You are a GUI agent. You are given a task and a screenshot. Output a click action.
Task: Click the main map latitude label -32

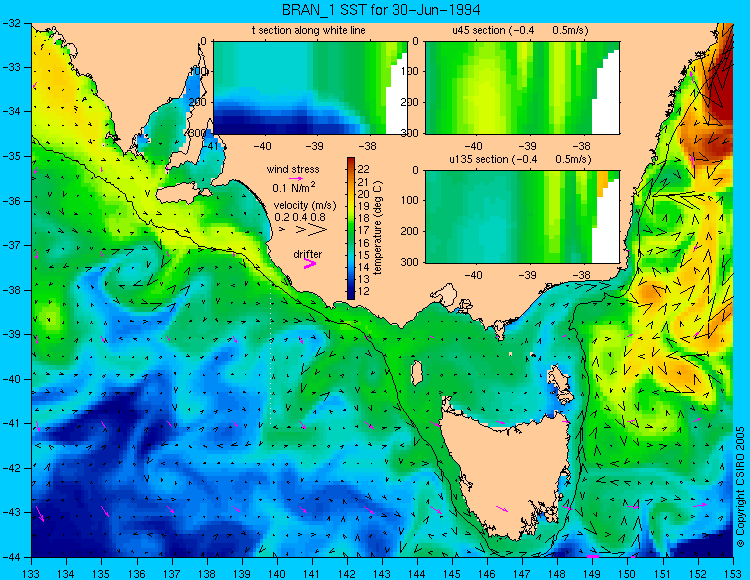pyautogui.click(x=11, y=23)
